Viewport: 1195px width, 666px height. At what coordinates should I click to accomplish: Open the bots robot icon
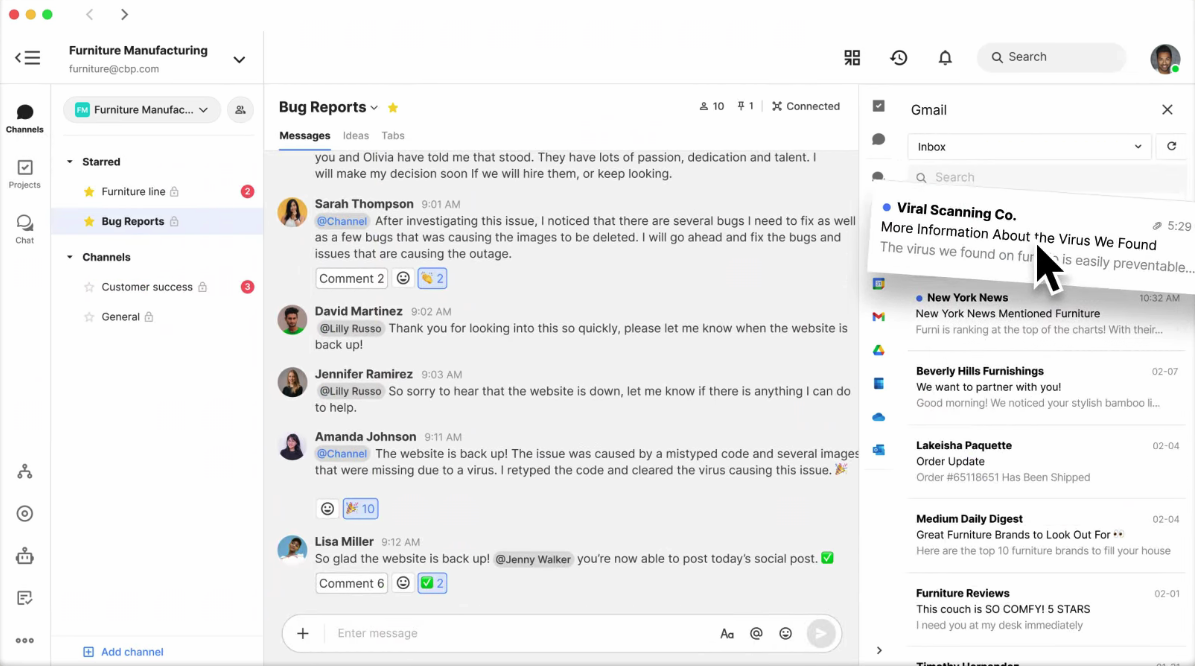24,556
